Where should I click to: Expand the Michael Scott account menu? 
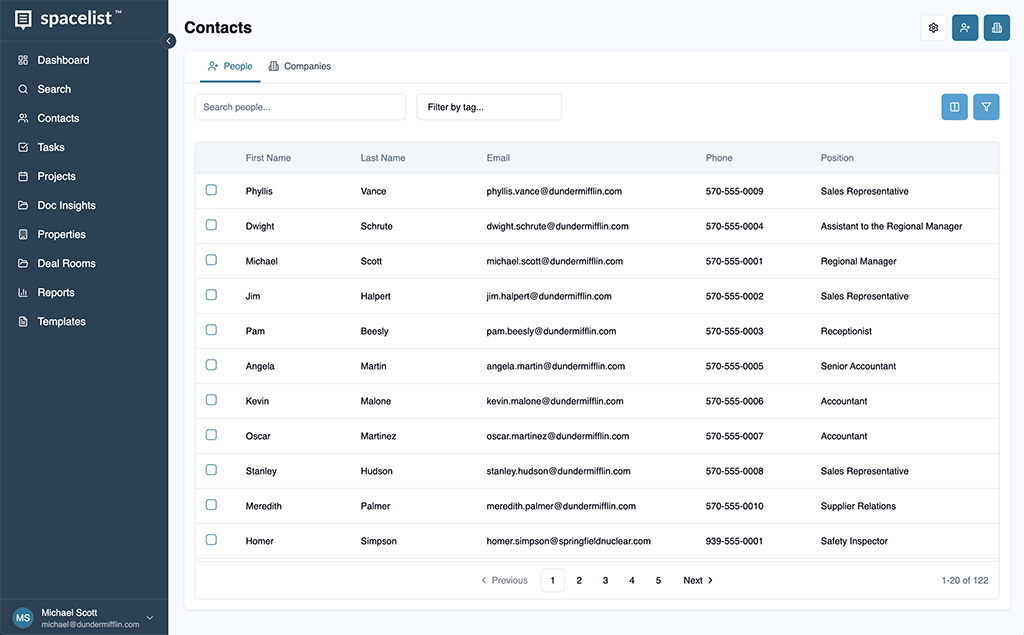[84, 617]
